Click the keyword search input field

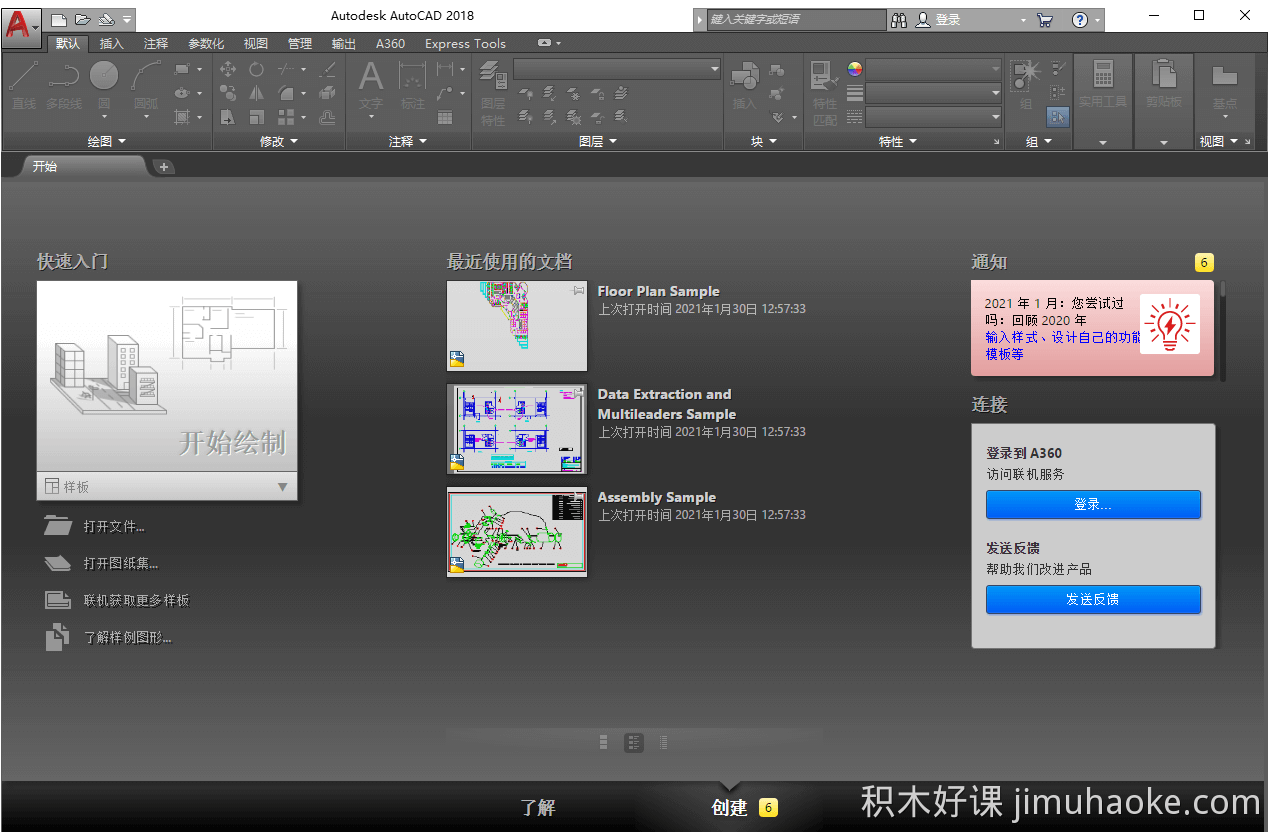pyautogui.click(x=796, y=19)
